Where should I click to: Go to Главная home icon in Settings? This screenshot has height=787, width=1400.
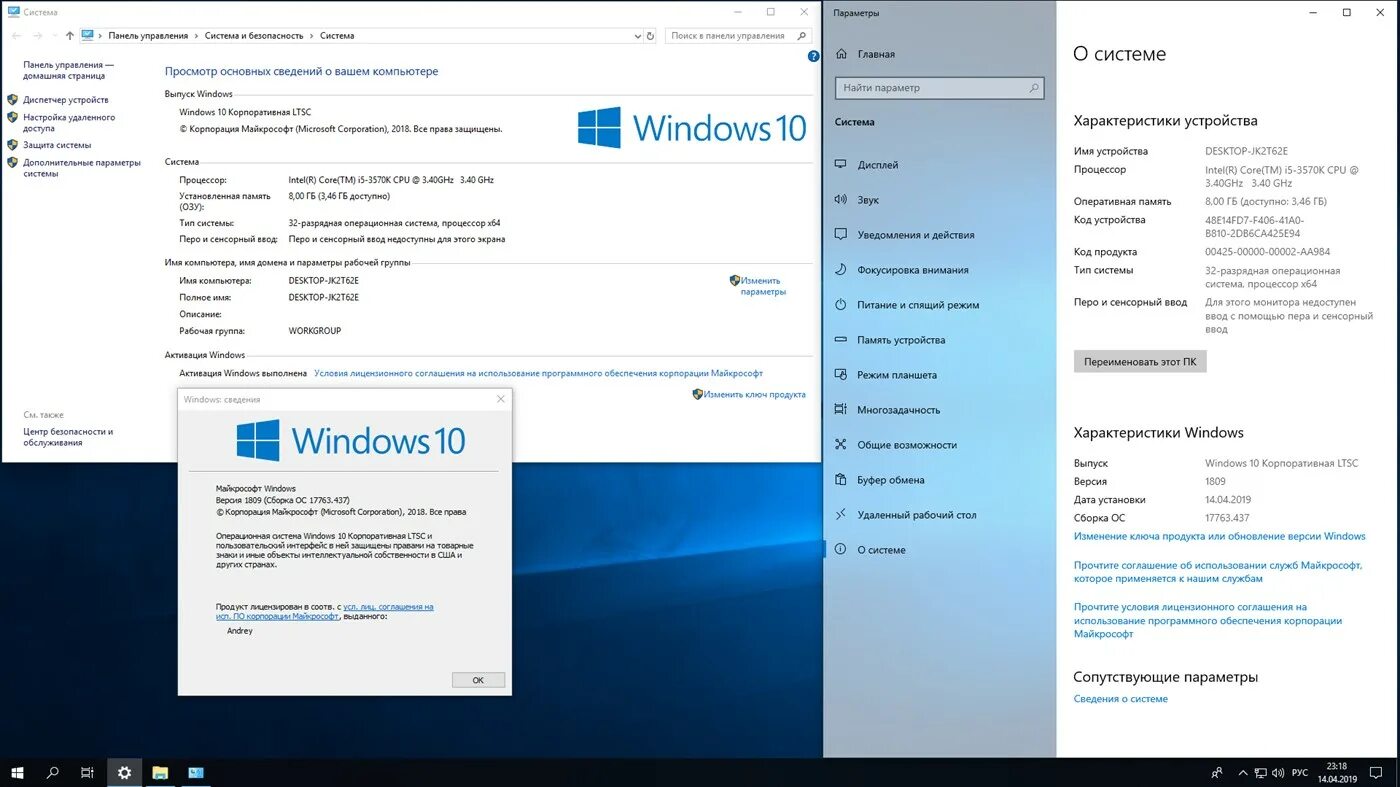(841, 54)
